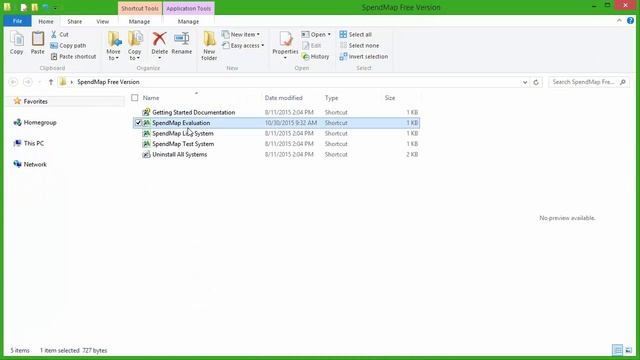Open the Delete dropdown arrow

(159, 58)
